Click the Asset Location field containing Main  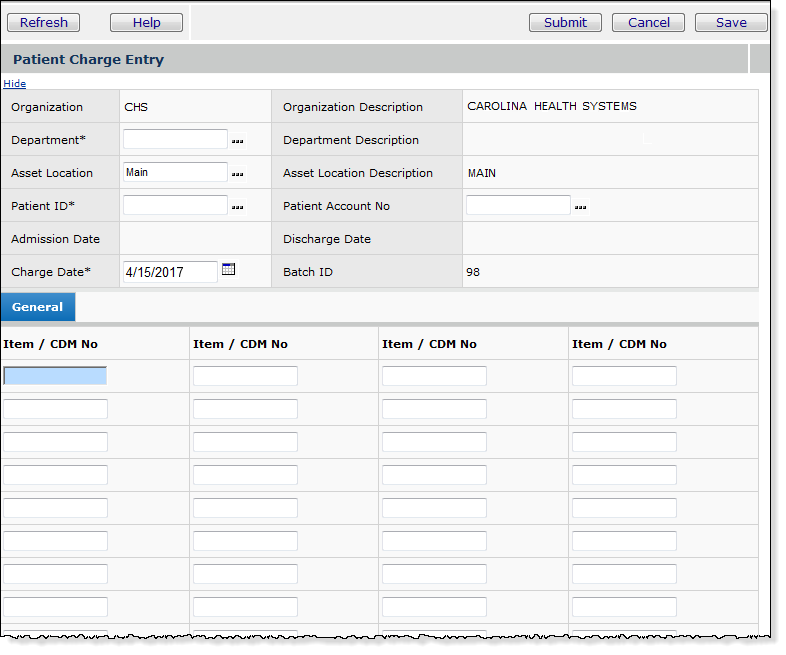click(x=175, y=172)
